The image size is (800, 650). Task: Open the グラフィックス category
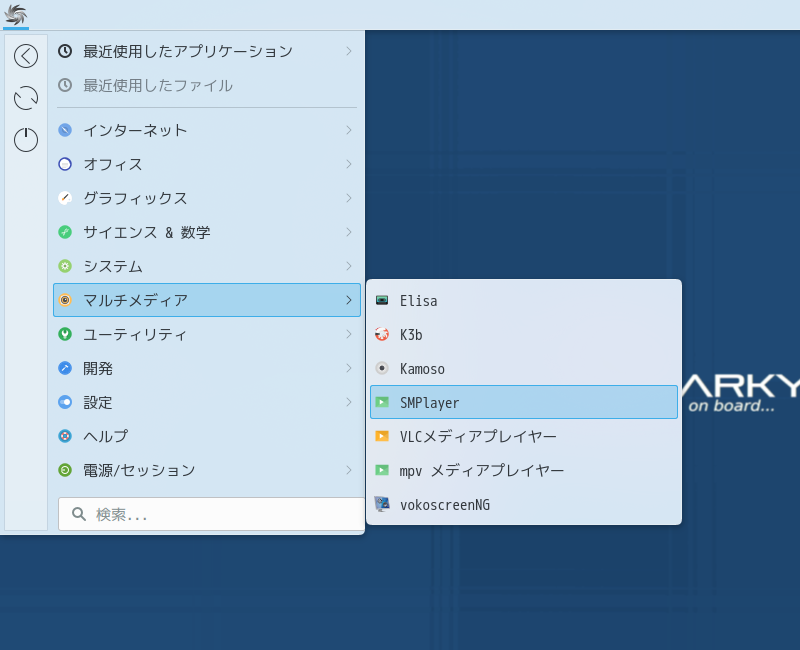coord(207,198)
